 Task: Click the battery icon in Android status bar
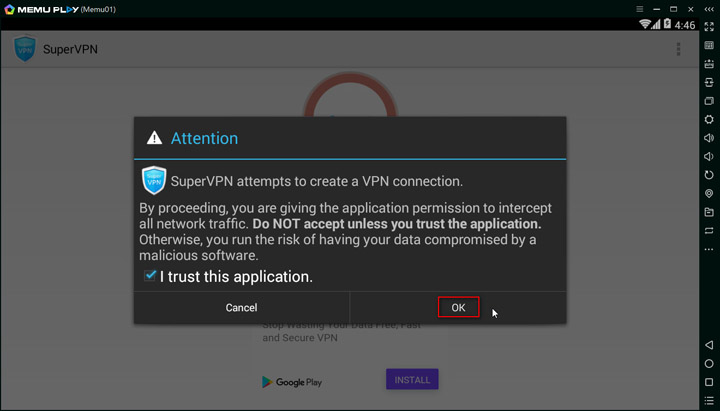(667, 24)
